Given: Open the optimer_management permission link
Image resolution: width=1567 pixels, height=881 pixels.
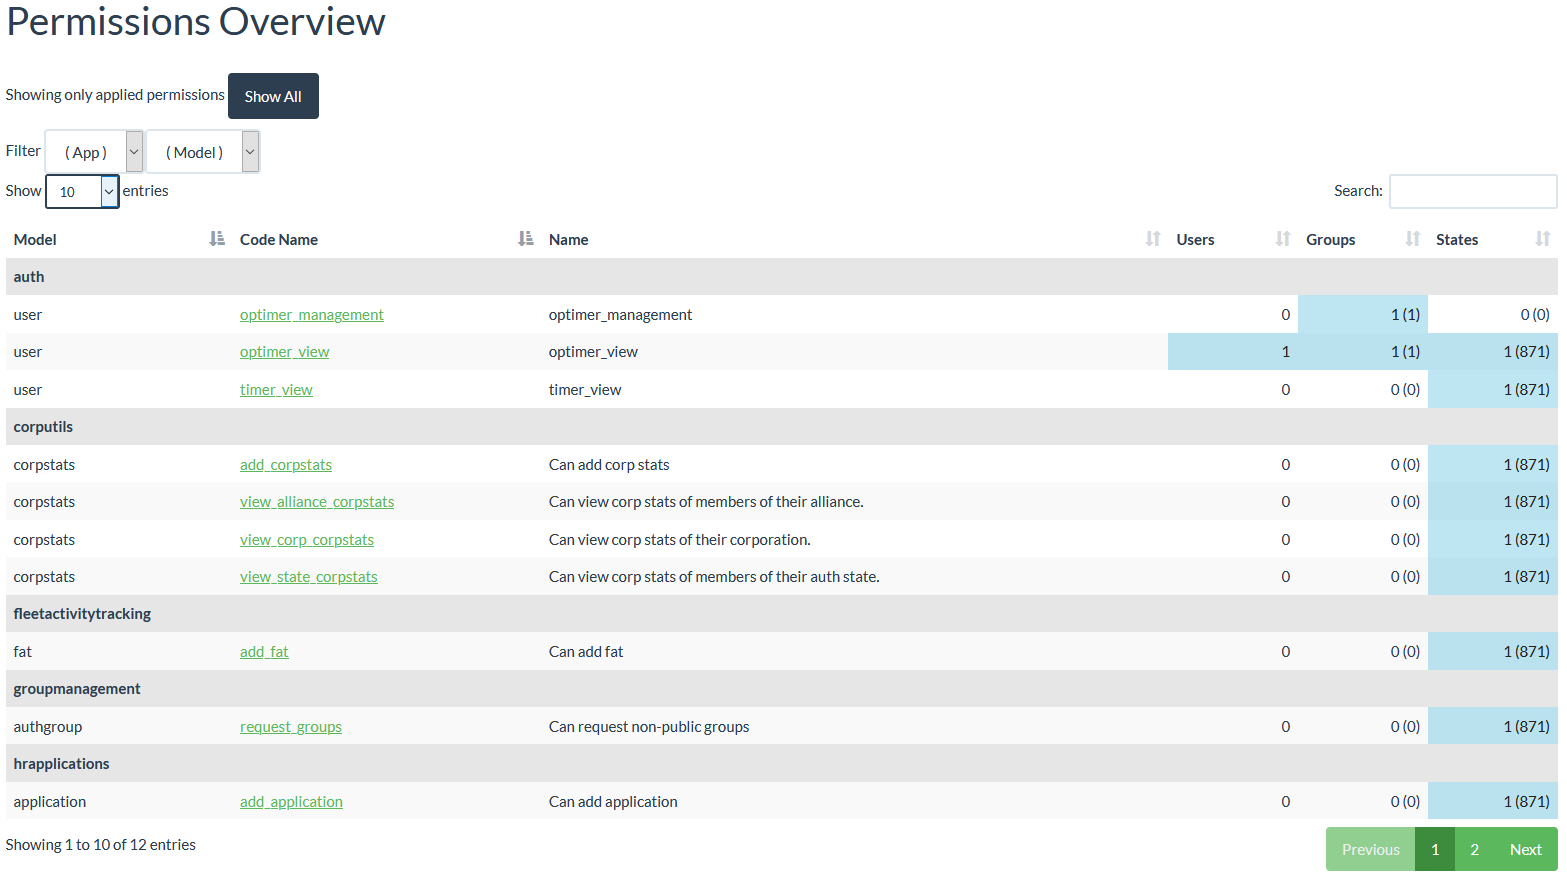Looking at the screenshot, I should point(311,315).
